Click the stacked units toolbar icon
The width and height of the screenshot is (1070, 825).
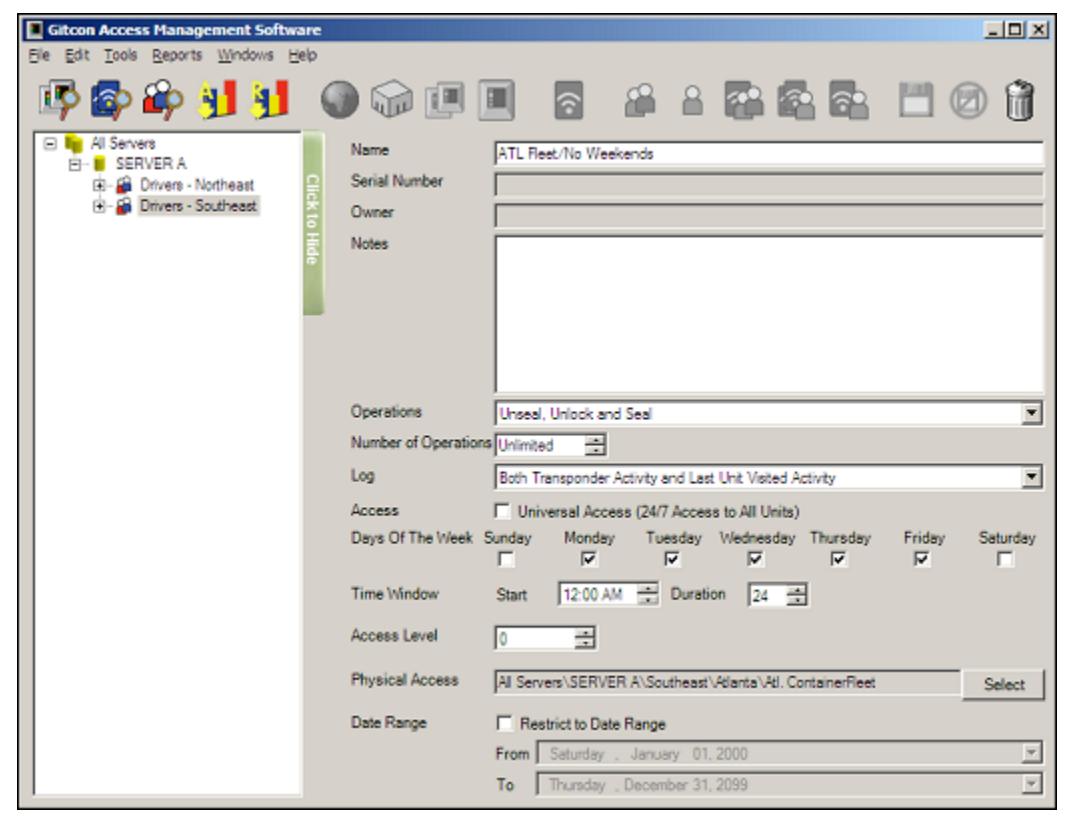tap(445, 100)
